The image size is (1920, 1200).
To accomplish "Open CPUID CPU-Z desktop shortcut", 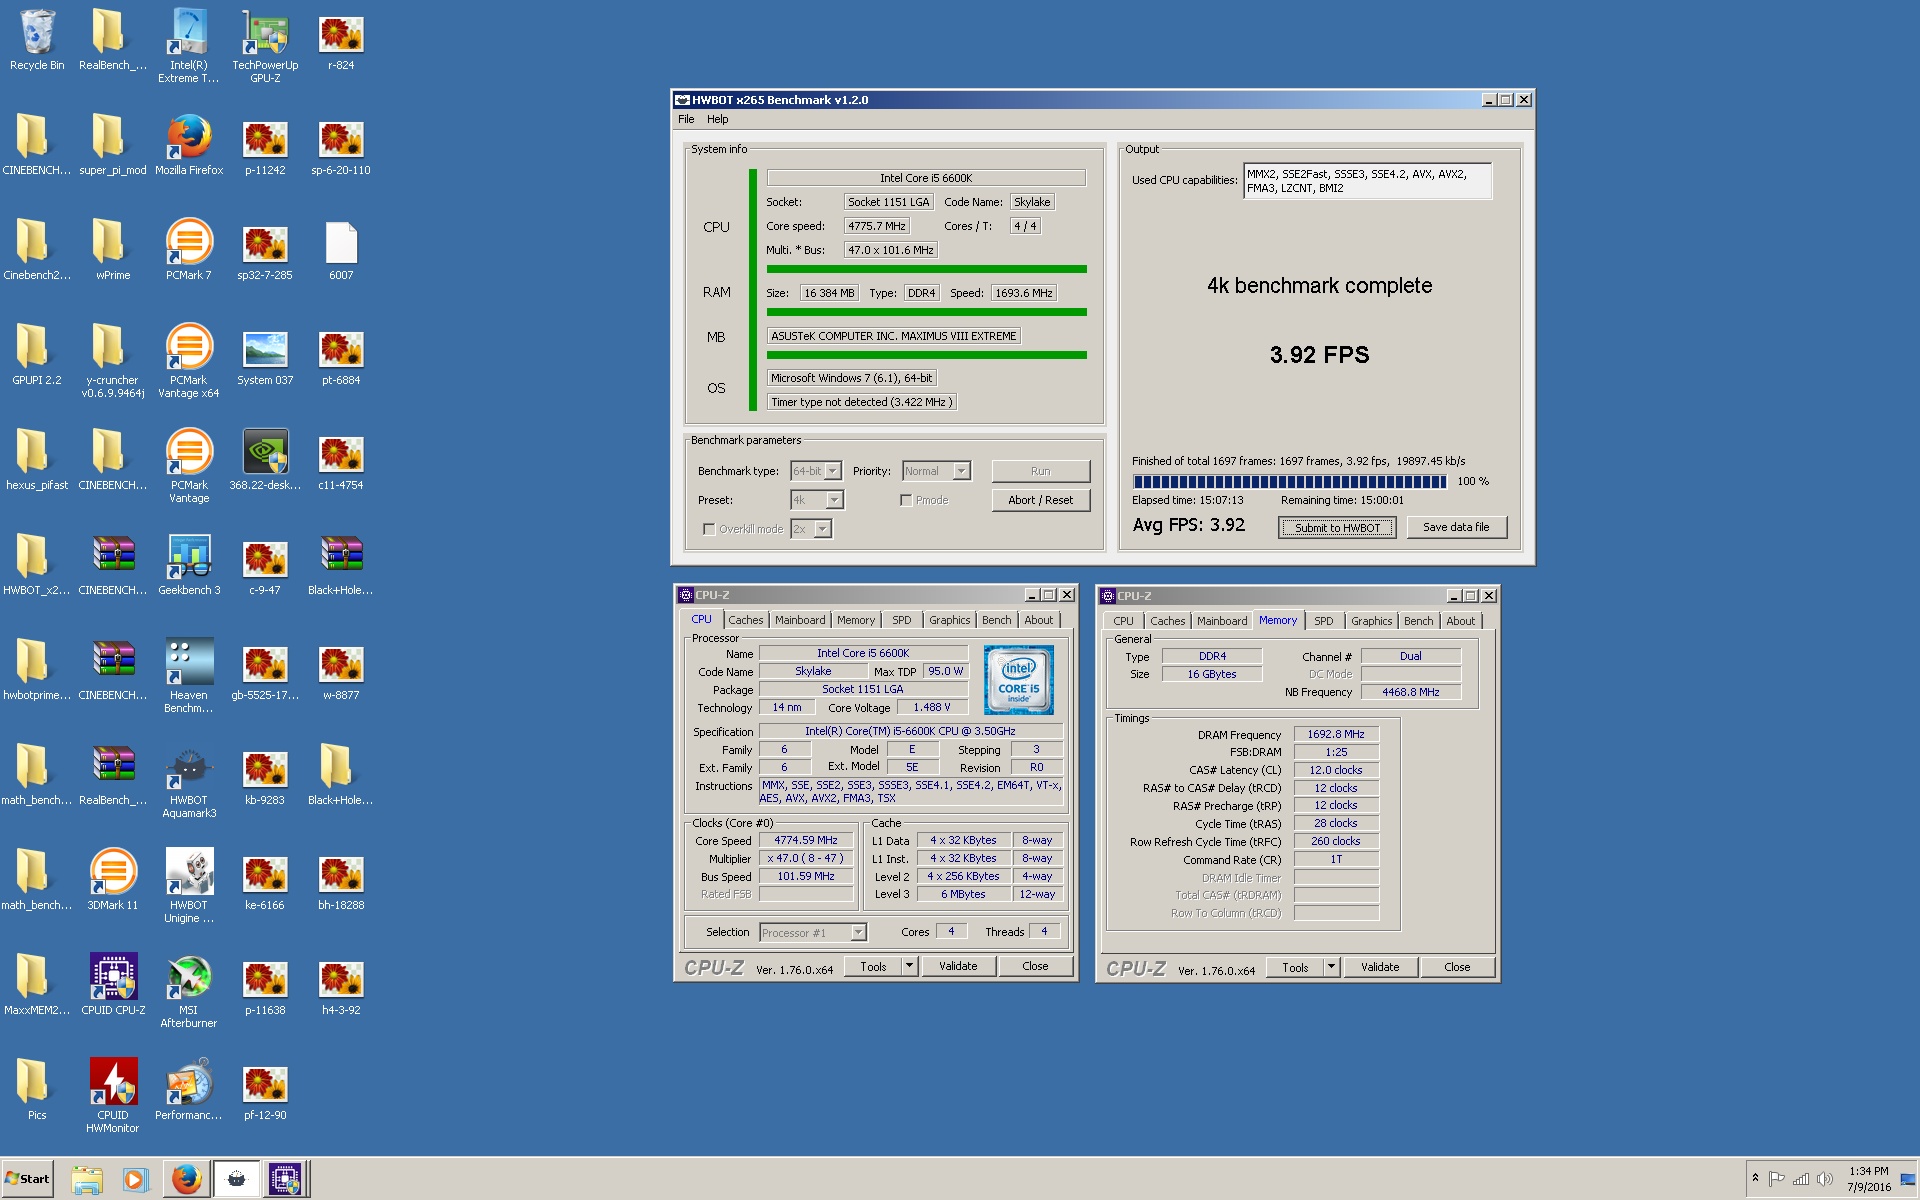I will pyautogui.click(x=113, y=986).
